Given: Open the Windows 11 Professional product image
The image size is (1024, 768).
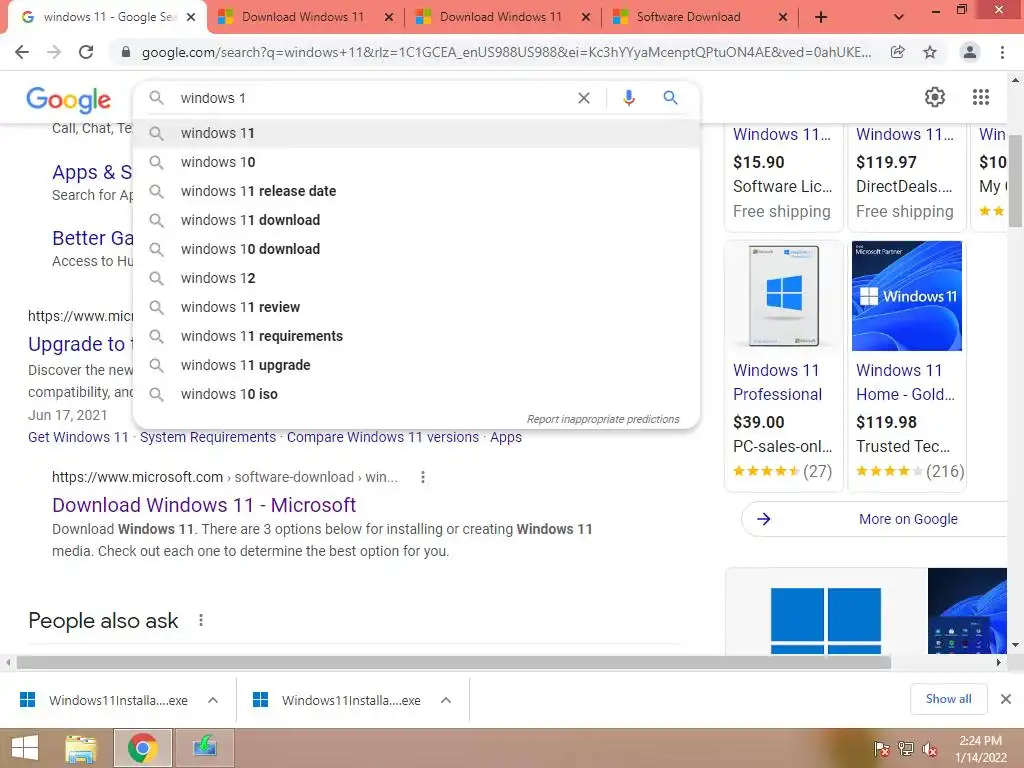Looking at the screenshot, I should 784,296.
